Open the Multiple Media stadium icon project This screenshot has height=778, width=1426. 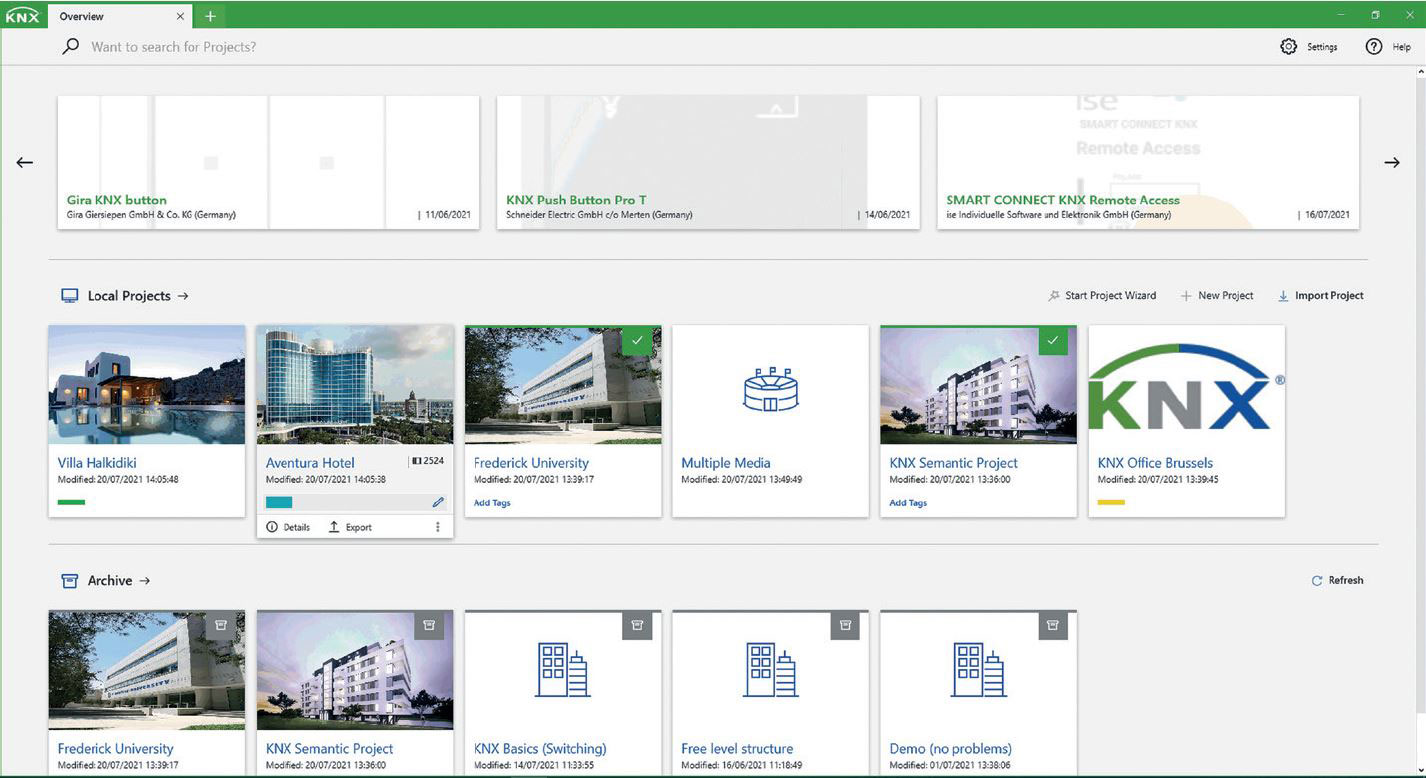coord(770,389)
